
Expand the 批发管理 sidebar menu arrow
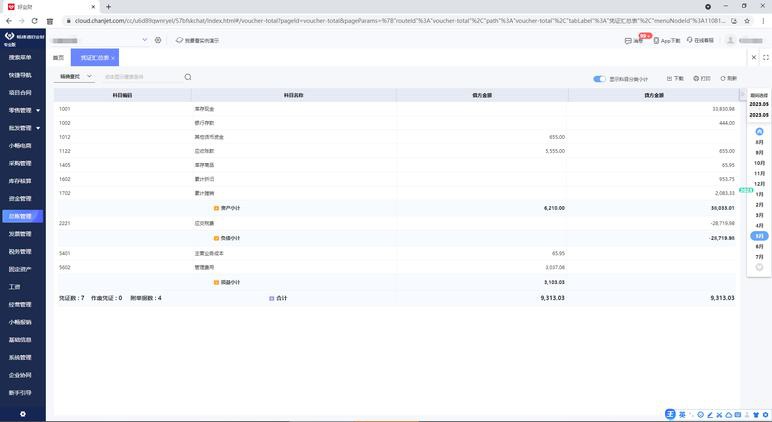[x=38, y=128]
